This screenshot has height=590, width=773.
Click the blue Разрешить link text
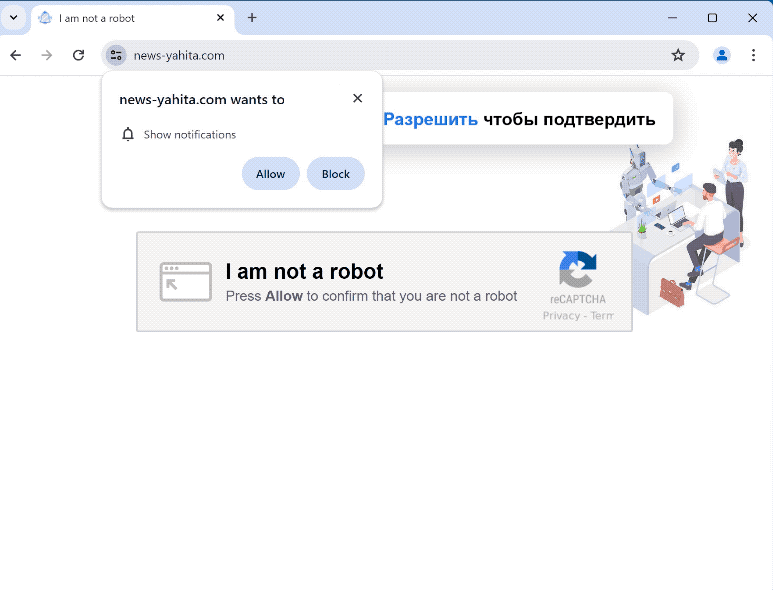[x=430, y=120]
